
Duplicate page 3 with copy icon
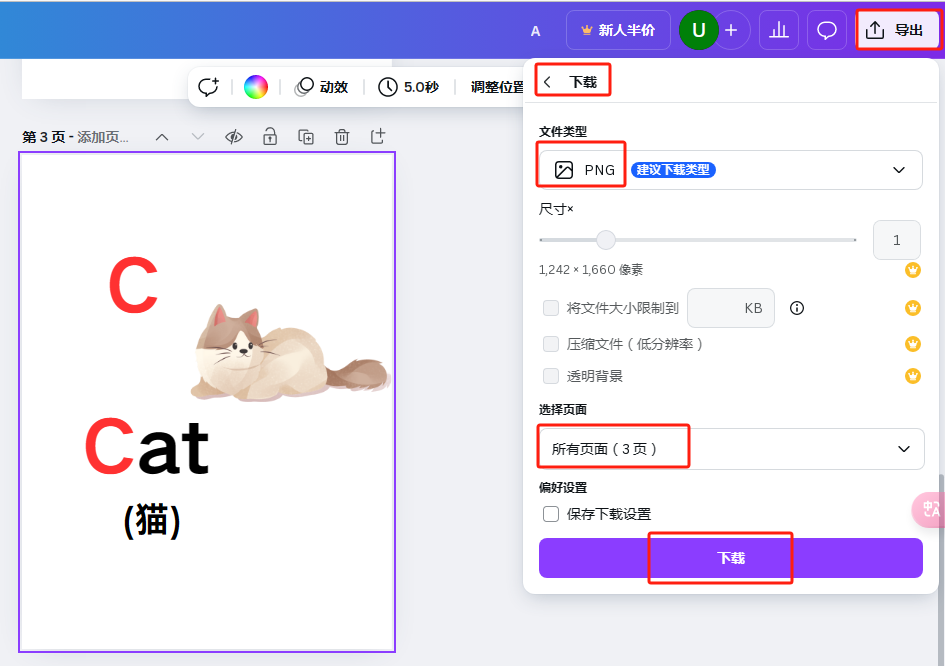pyautogui.click(x=306, y=137)
